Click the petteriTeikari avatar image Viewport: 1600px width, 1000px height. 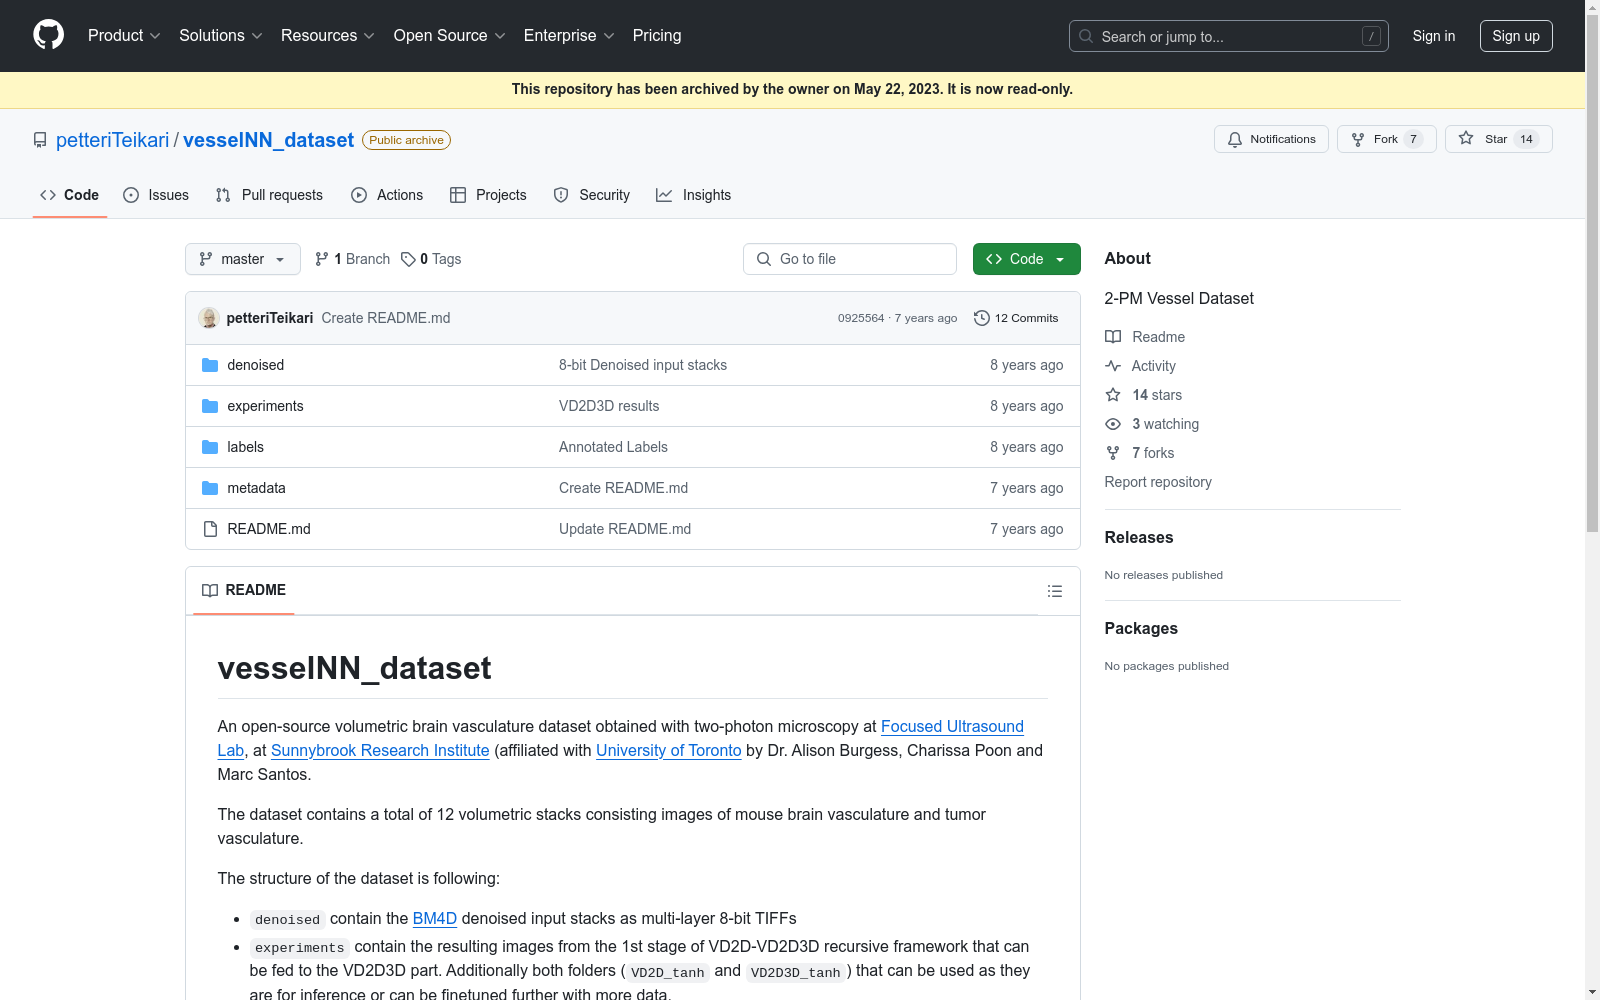pyautogui.click(x=209, y=318)
